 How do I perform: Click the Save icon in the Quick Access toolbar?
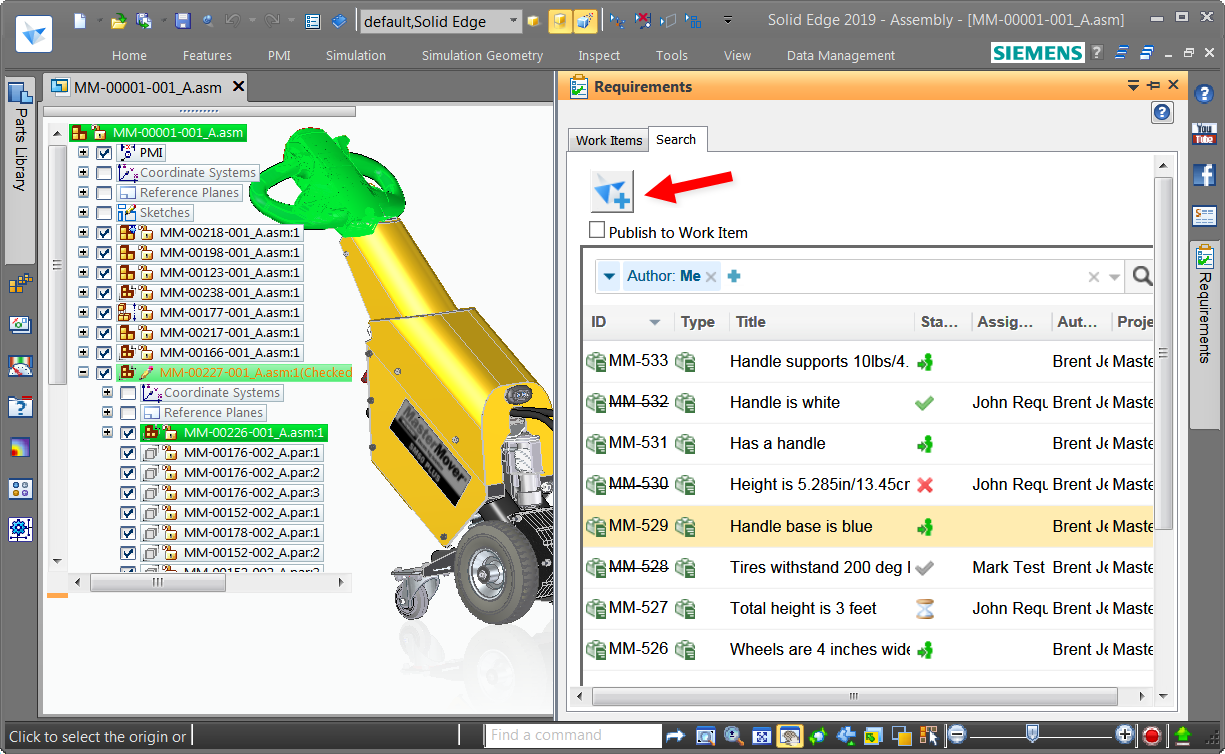tap(181, 20)
